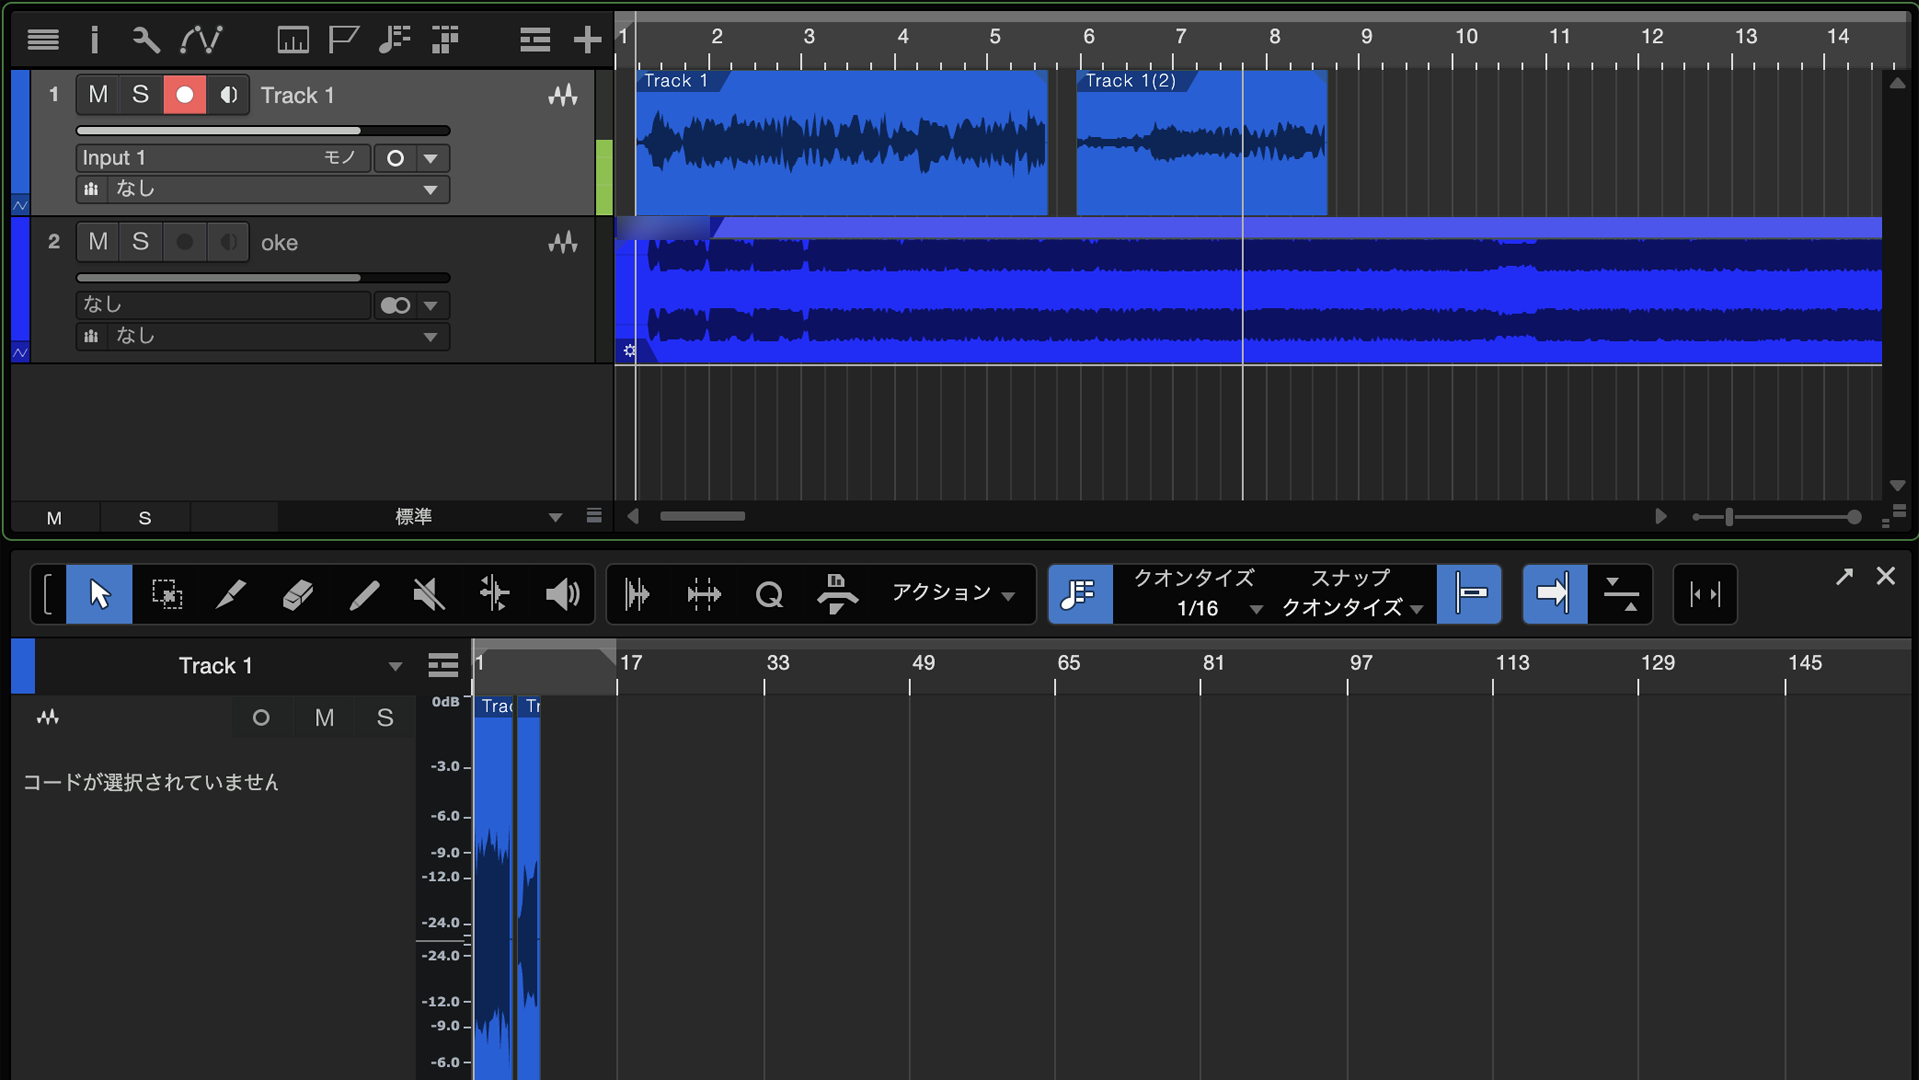Click bar 9 on the timeline ruler
This screenshot has width=1919, height=1080.
tap(1366, 38)
